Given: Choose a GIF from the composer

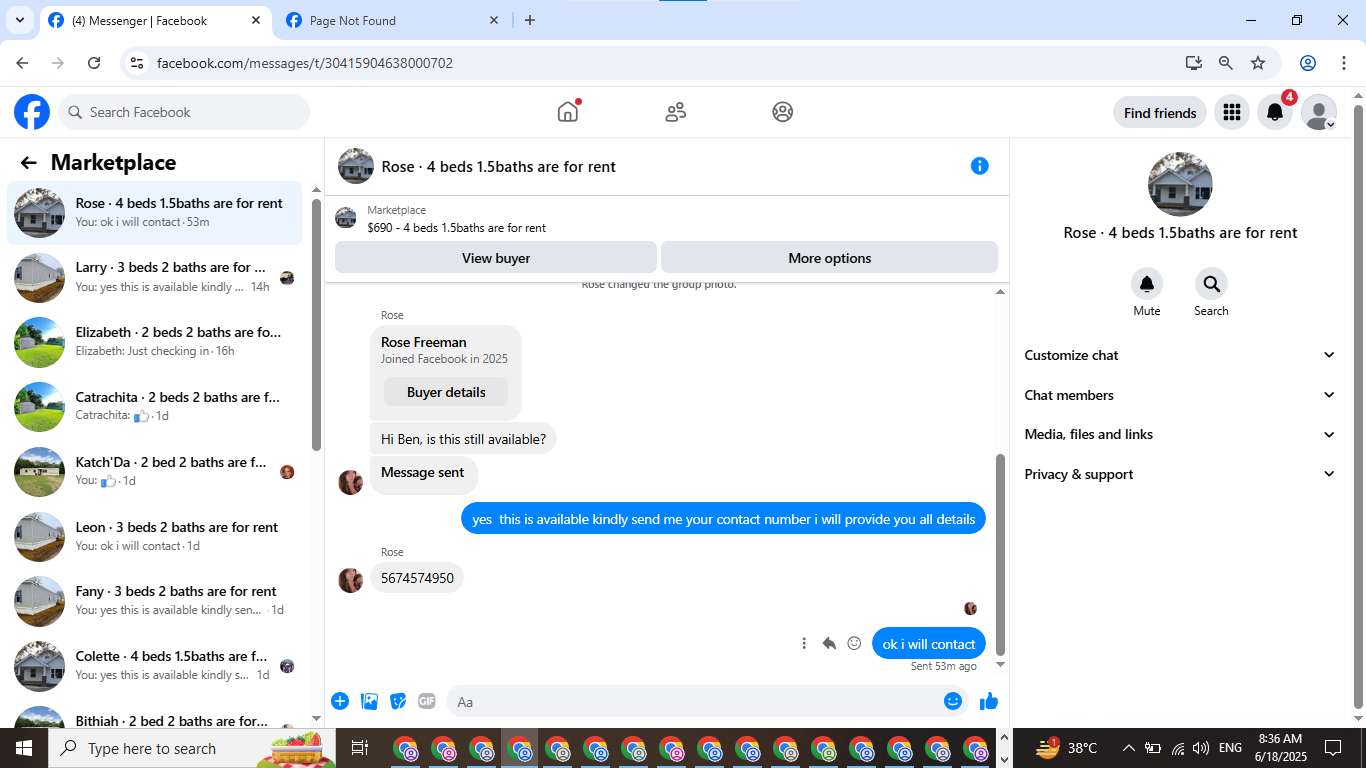Looking at the screenshot, I should pyautogui.click(x=427, y=701).
